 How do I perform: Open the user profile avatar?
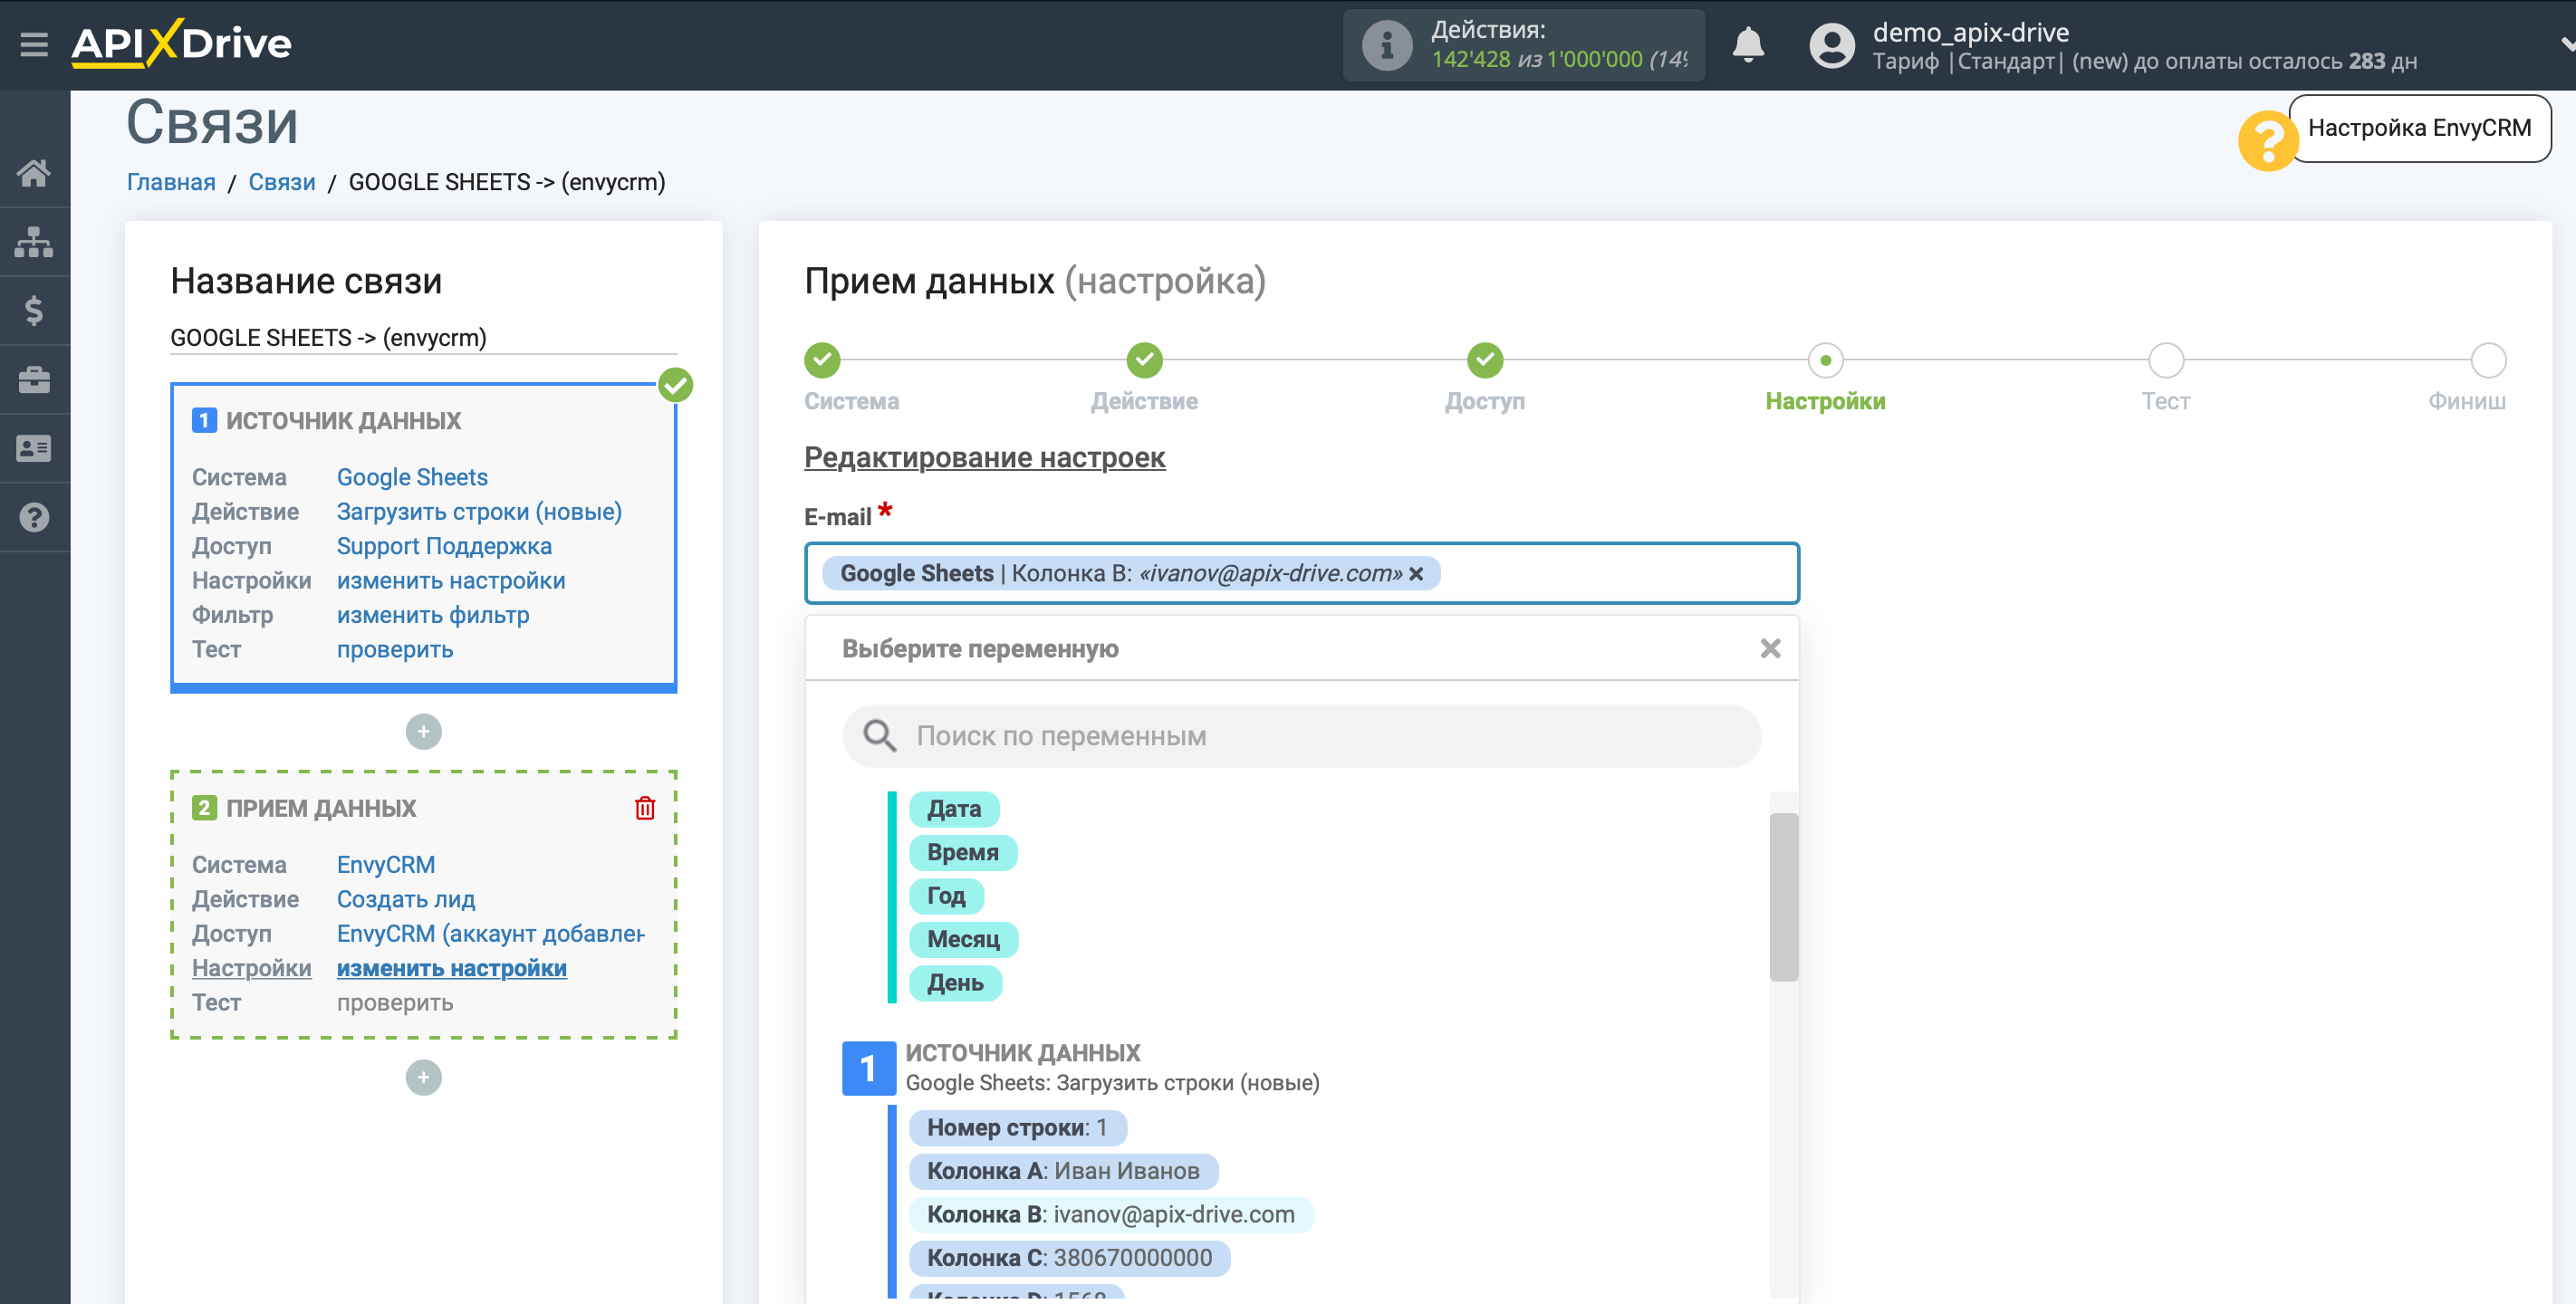pos(1832,45)
